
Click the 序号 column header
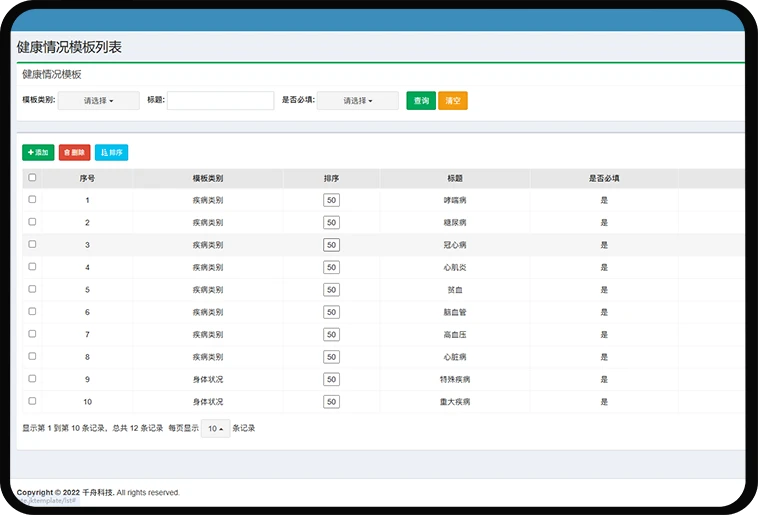[87, 178]
